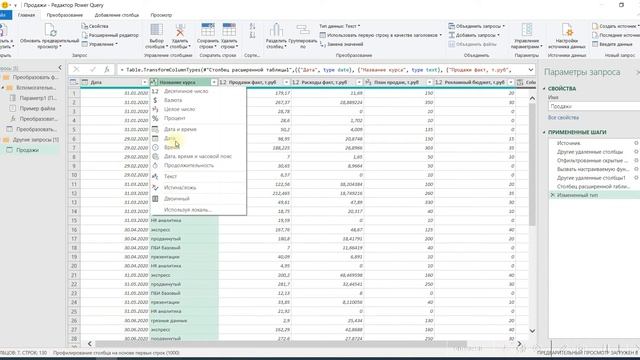Open Свойства in the Запрос group
This screenshot has width=640, height=360.
[x=95, y=26]
